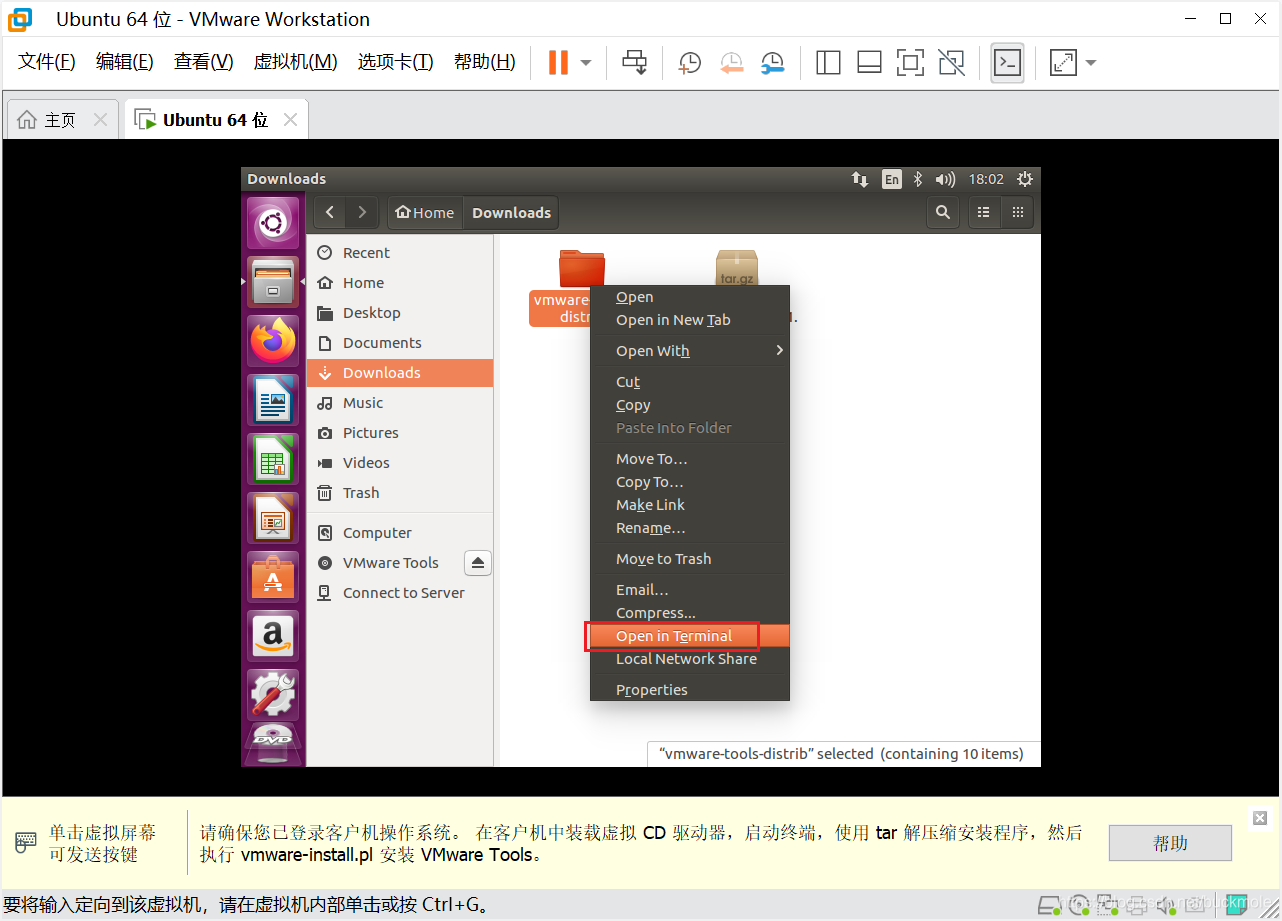
Task: Click the Ubuntu dash search launcher icon
Action: [x=273, y=223]
